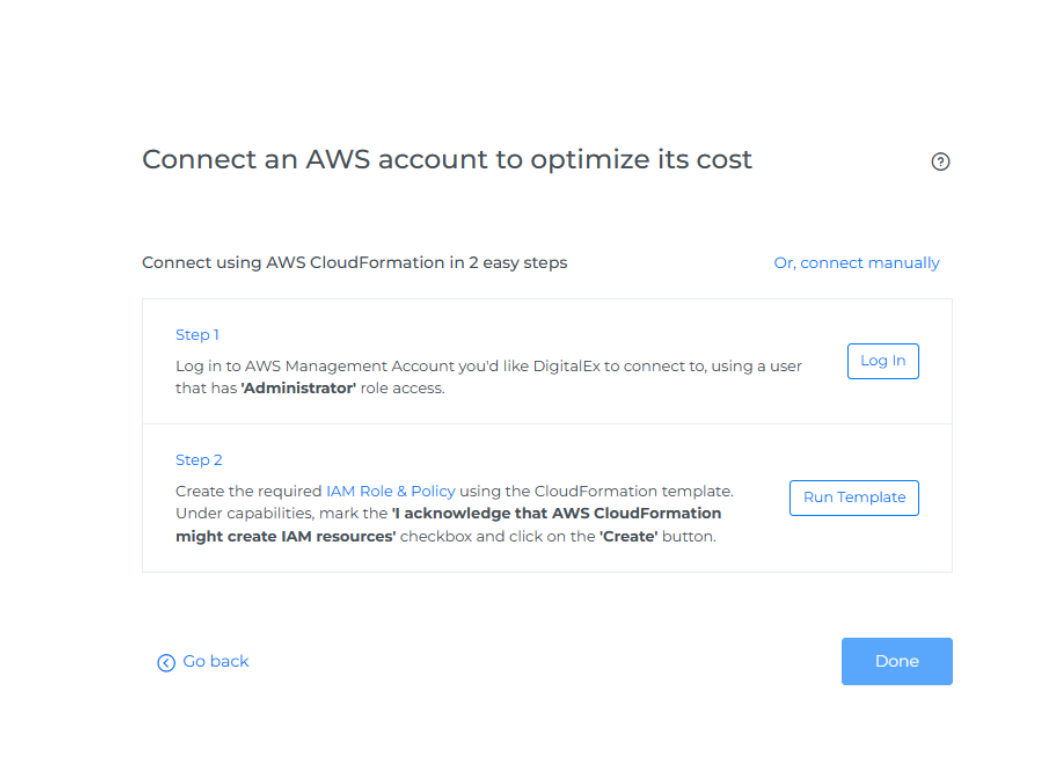Screen dimensions: 1060x767
Task: Click the bold 'Administrator' text
Action: pos(299,388)
